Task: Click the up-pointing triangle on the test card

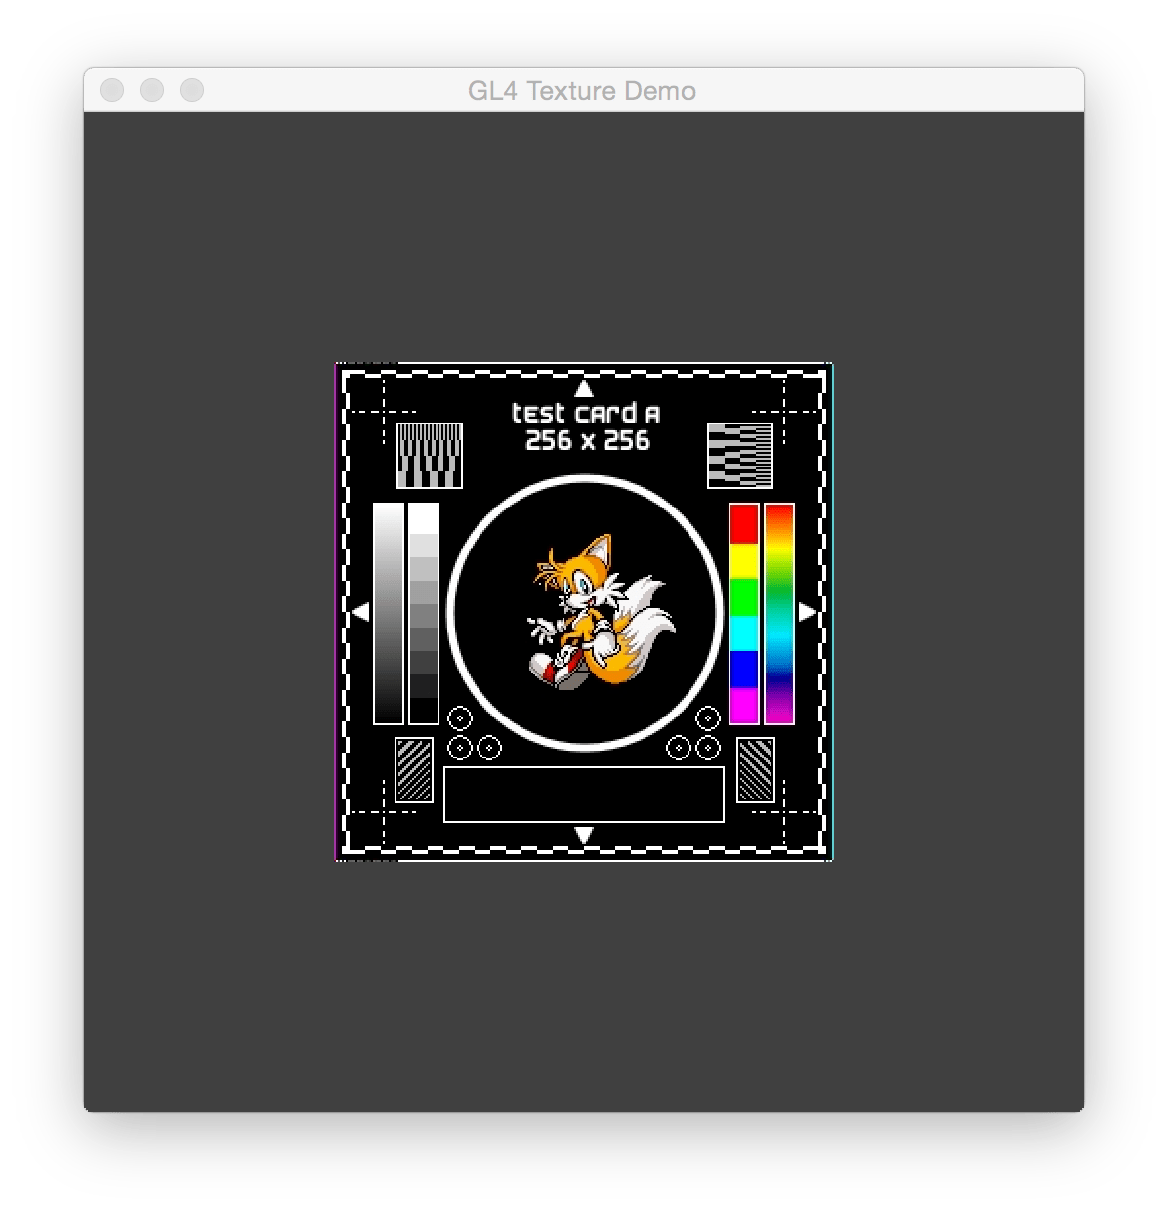Action: [584, 388]
